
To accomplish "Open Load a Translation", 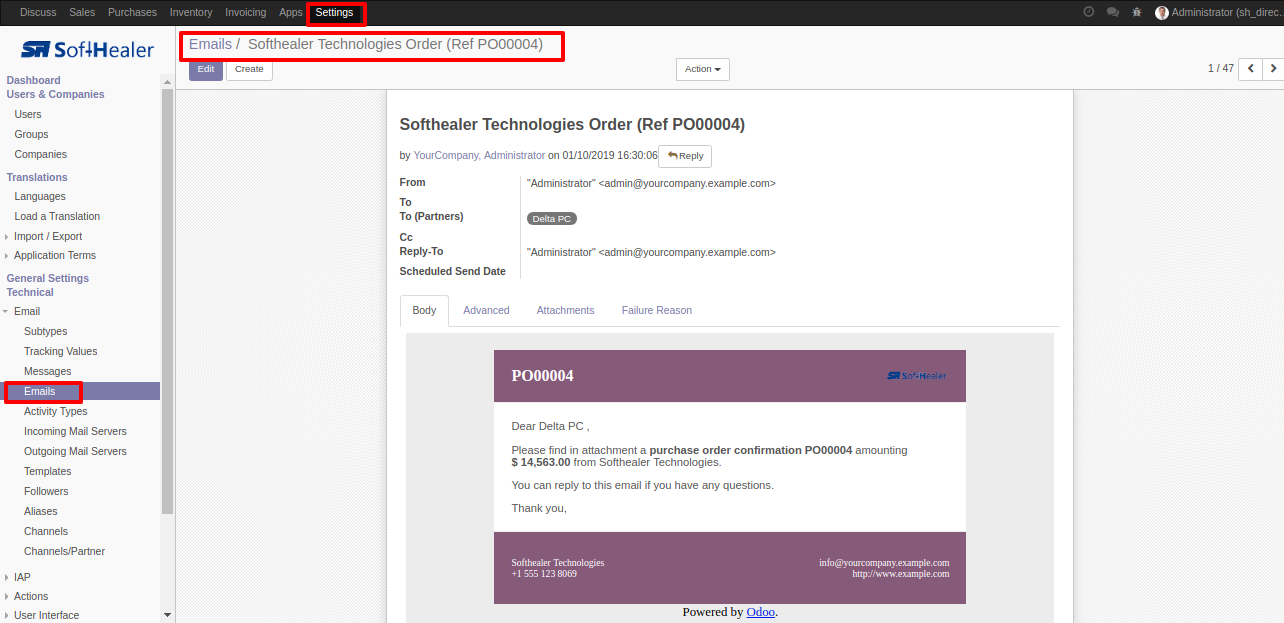I will (57, 216).
